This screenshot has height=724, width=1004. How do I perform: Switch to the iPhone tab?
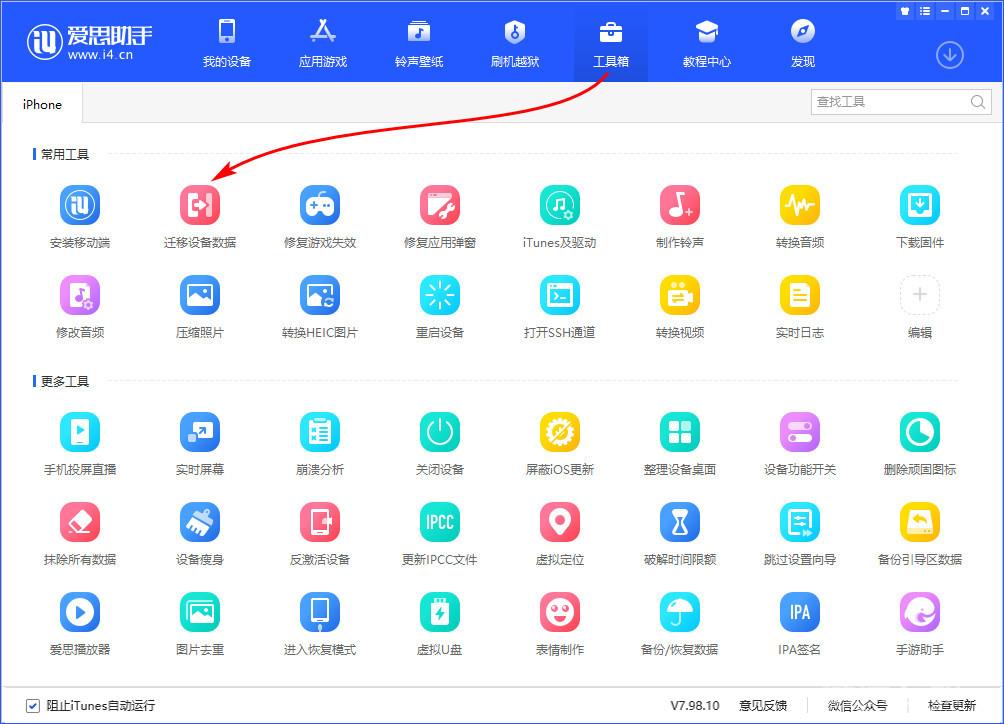41,103
